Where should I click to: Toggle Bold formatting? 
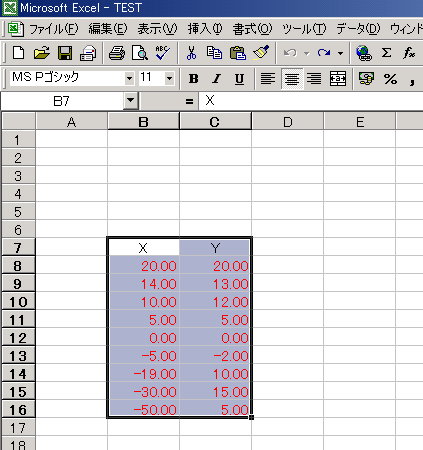click(x=193, y=79)
